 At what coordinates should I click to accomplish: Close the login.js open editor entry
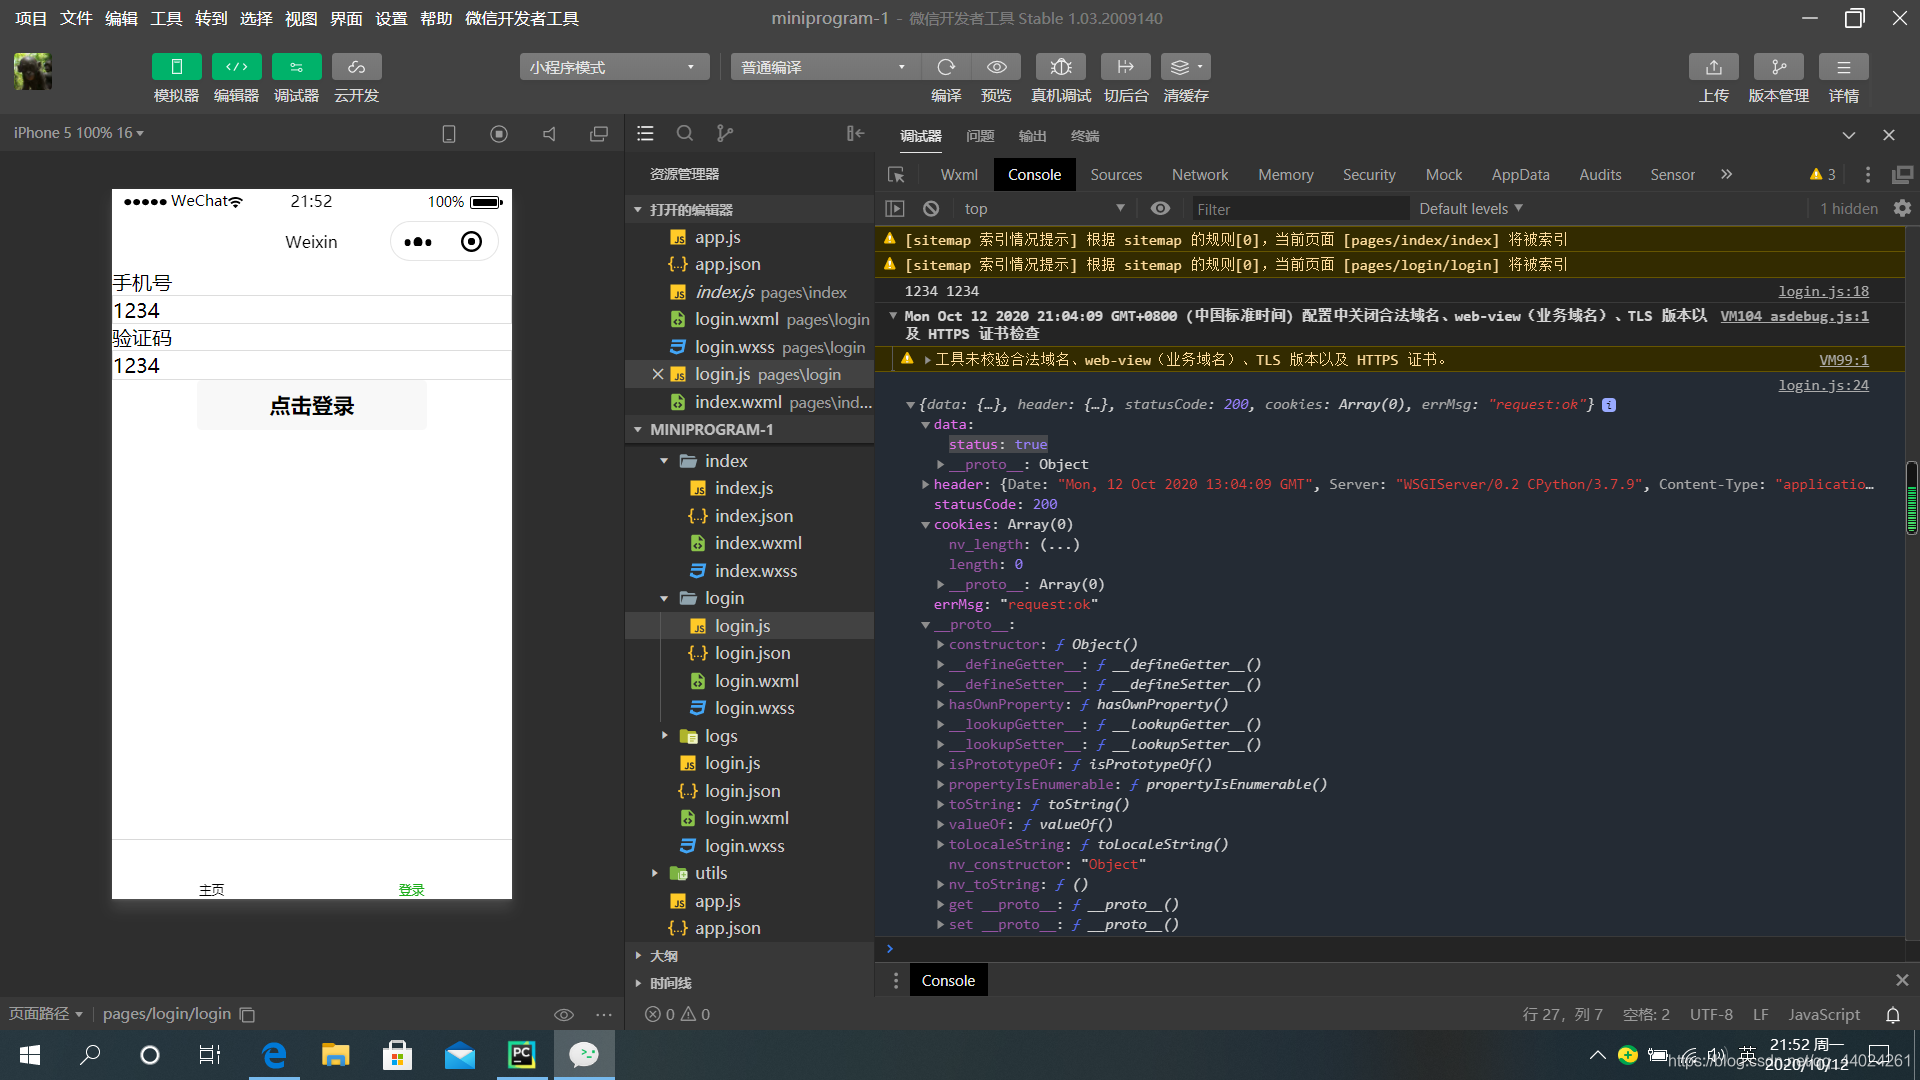pos(657,374)
